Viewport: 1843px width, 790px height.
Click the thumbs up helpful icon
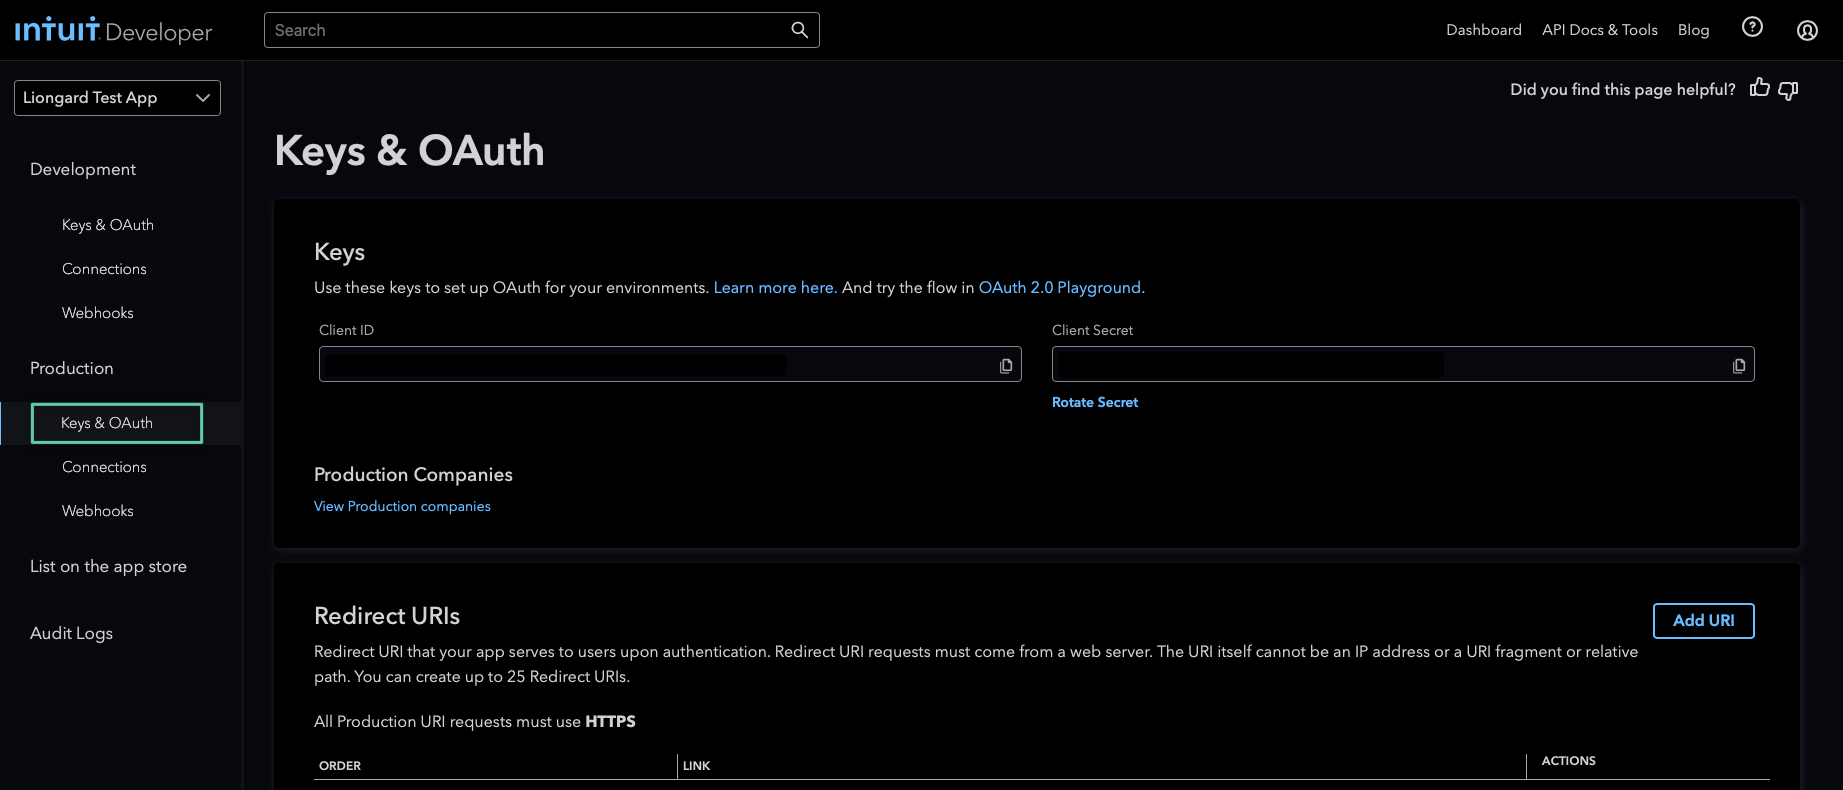point(1760,88)
